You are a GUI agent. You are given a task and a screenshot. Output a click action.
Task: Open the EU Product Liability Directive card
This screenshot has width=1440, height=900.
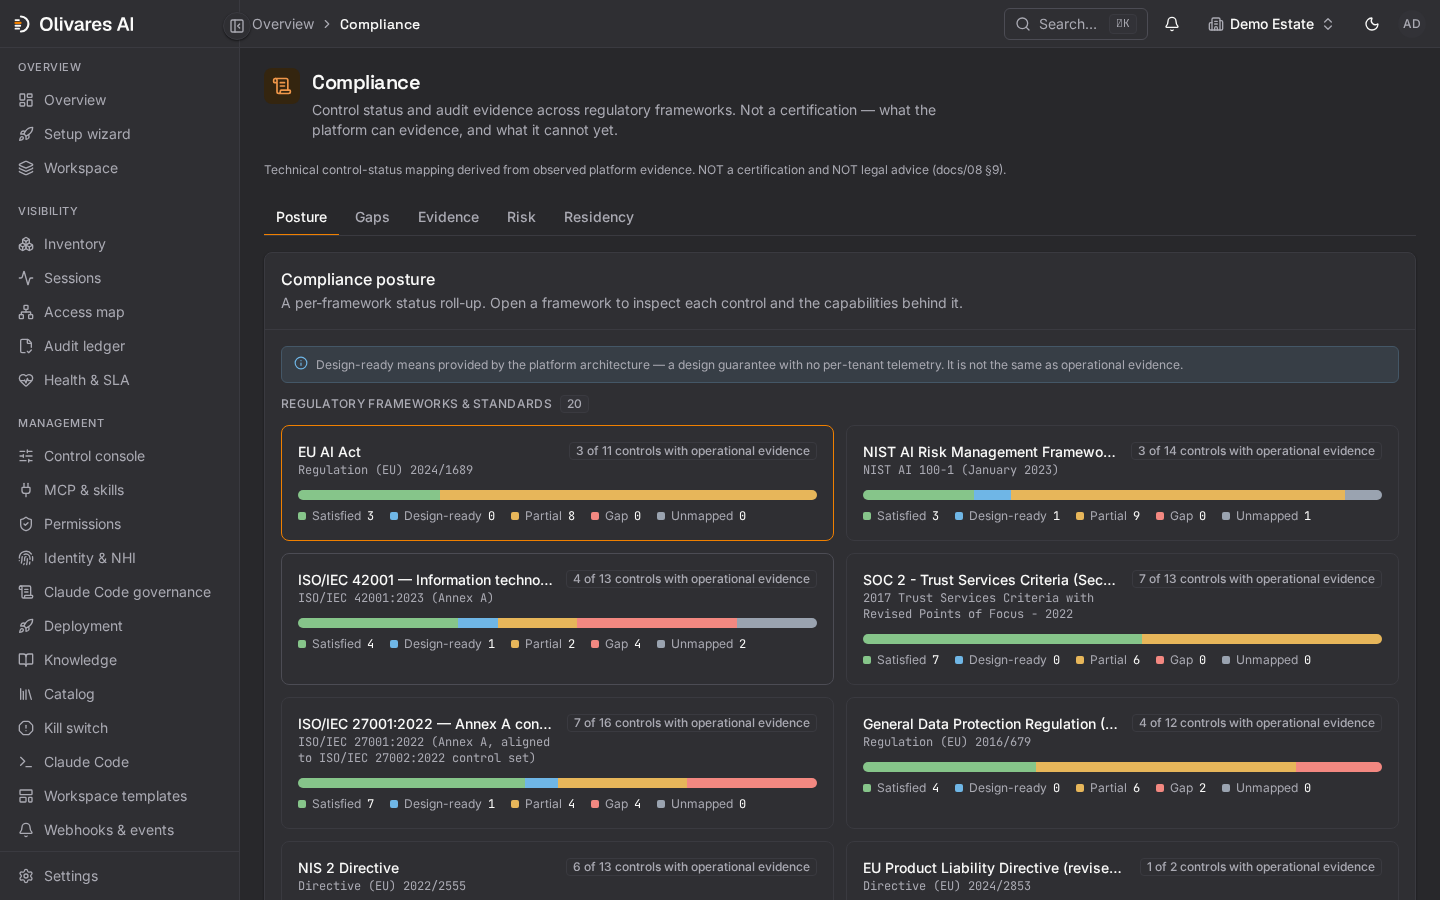pos(1122,871)
